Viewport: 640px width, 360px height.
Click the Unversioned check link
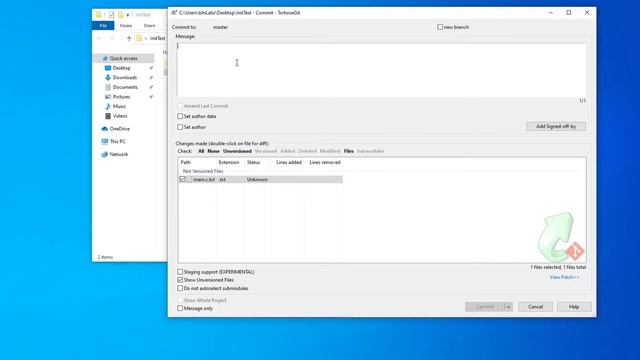coord(237,151)
